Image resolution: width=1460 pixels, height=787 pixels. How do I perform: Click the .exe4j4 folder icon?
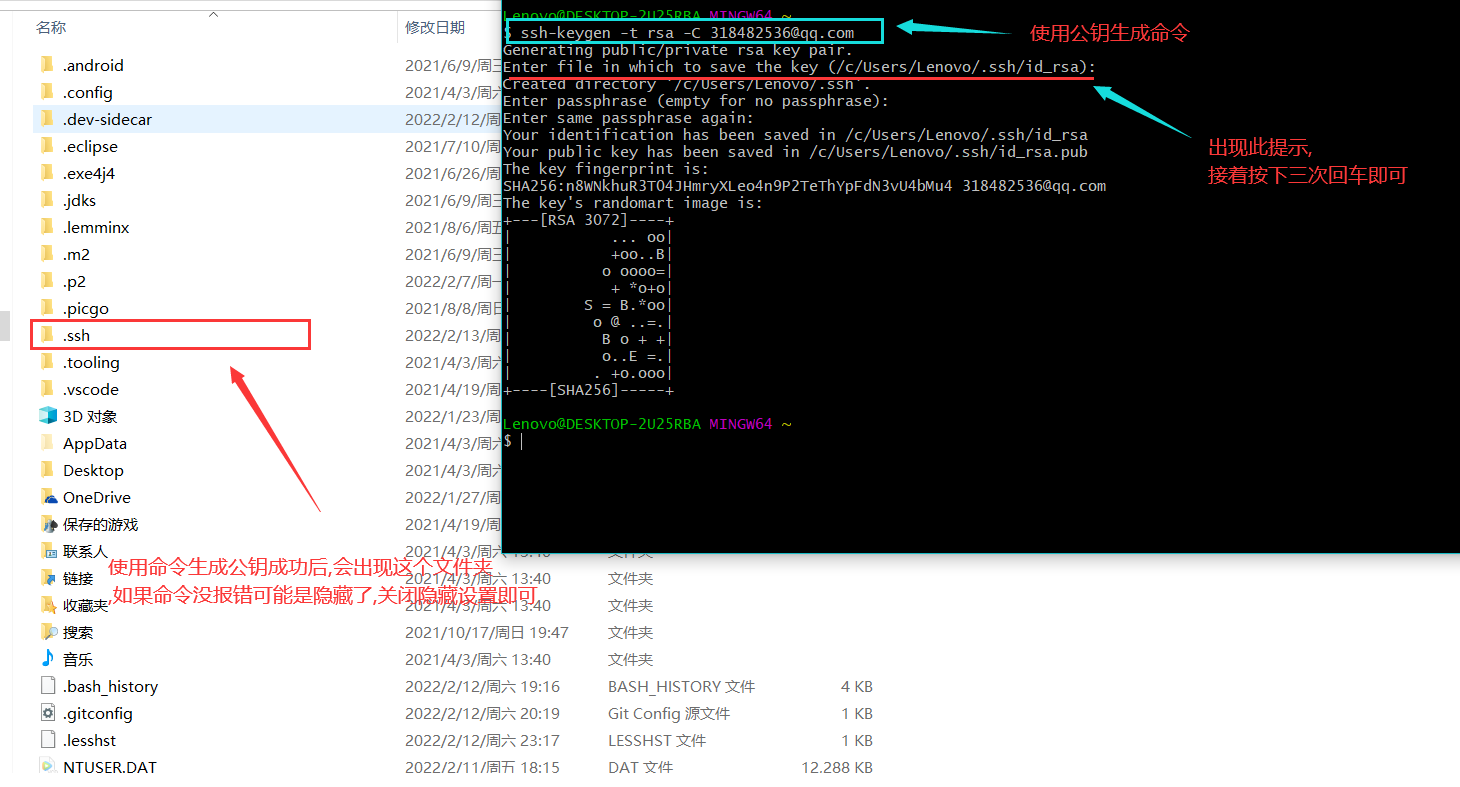tap(47, 173)
